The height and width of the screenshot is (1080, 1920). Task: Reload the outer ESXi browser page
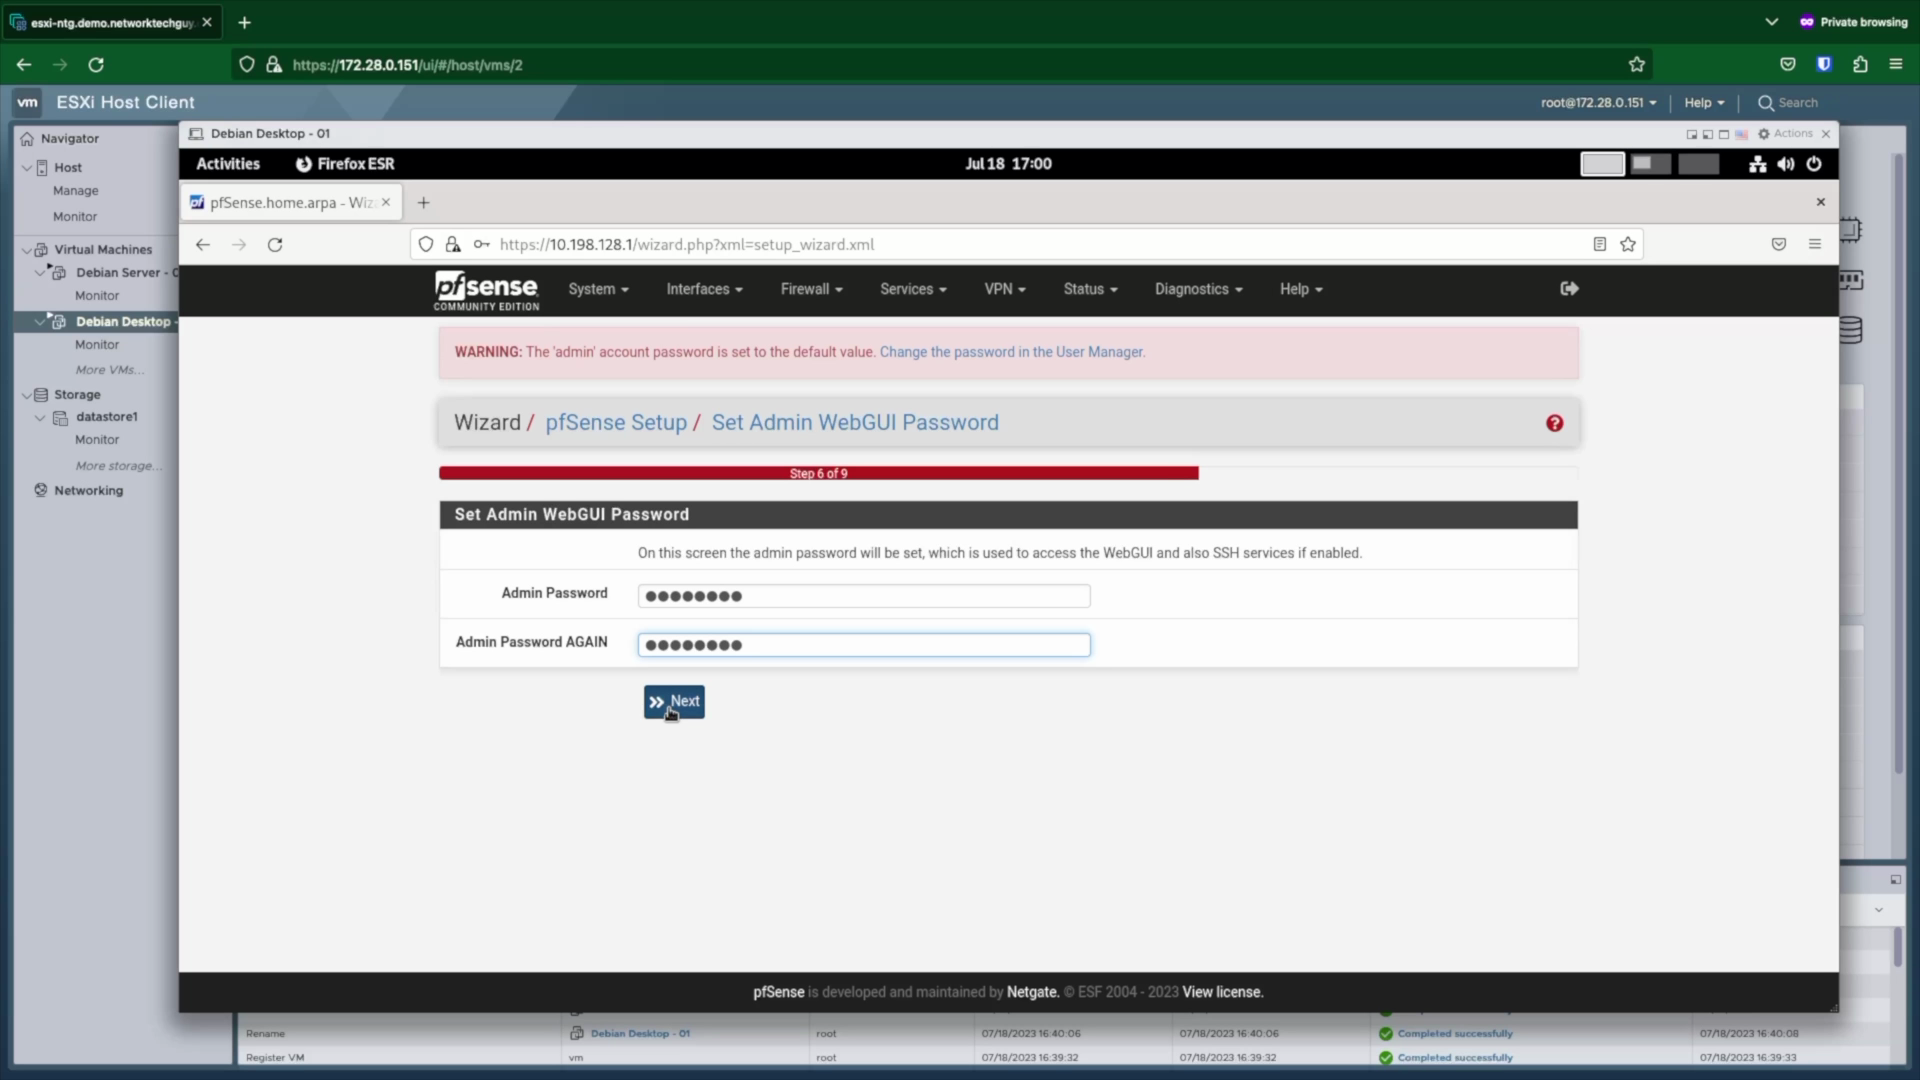96,65
